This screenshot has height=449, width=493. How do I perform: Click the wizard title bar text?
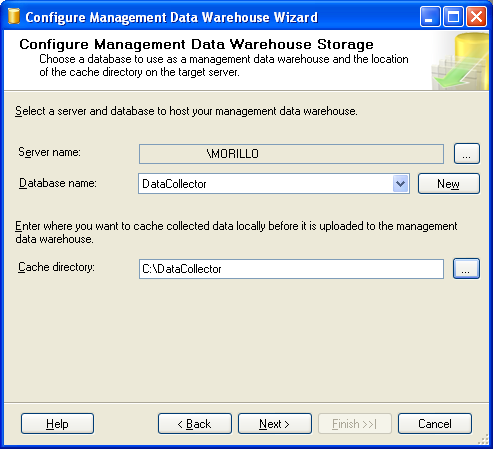[172, 17]
